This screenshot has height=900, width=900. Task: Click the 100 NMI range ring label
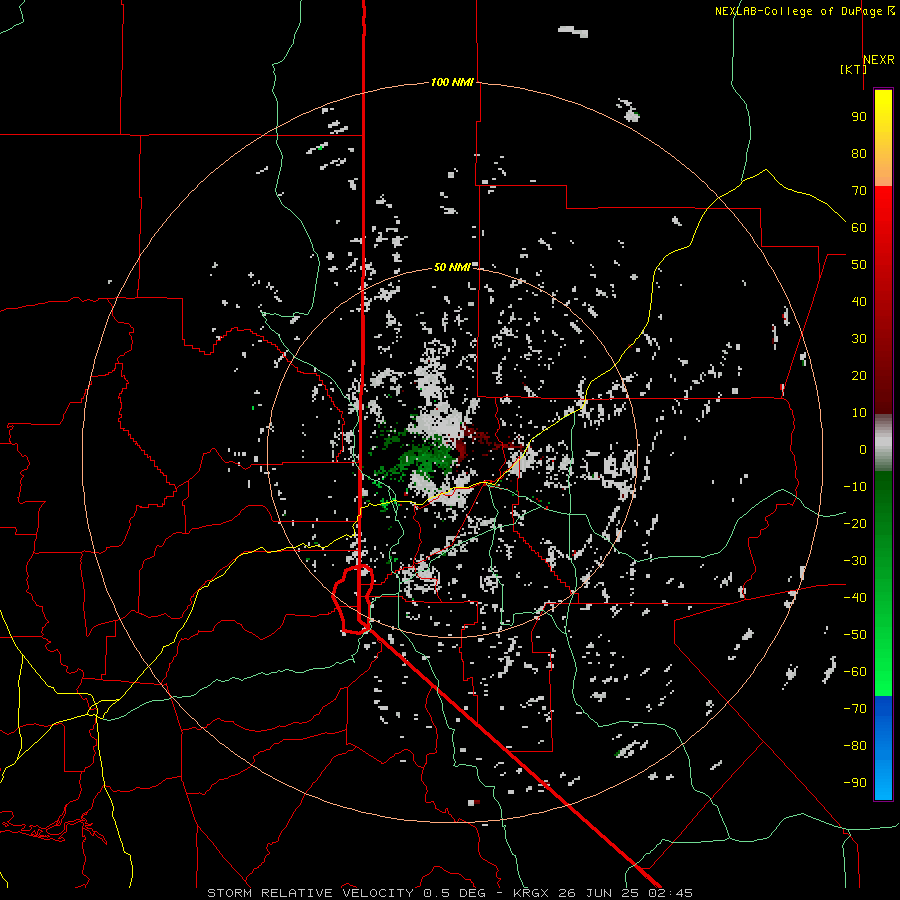tap(452, 83)
